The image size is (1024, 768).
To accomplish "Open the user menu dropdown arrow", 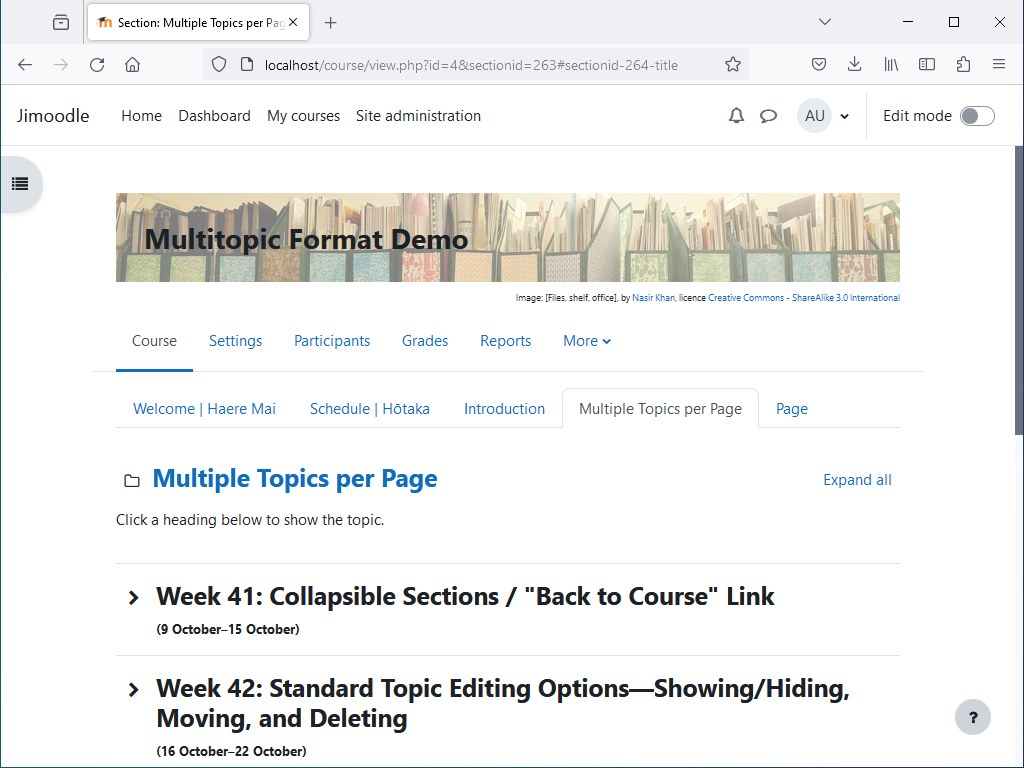I will click(x=844, y=116).
